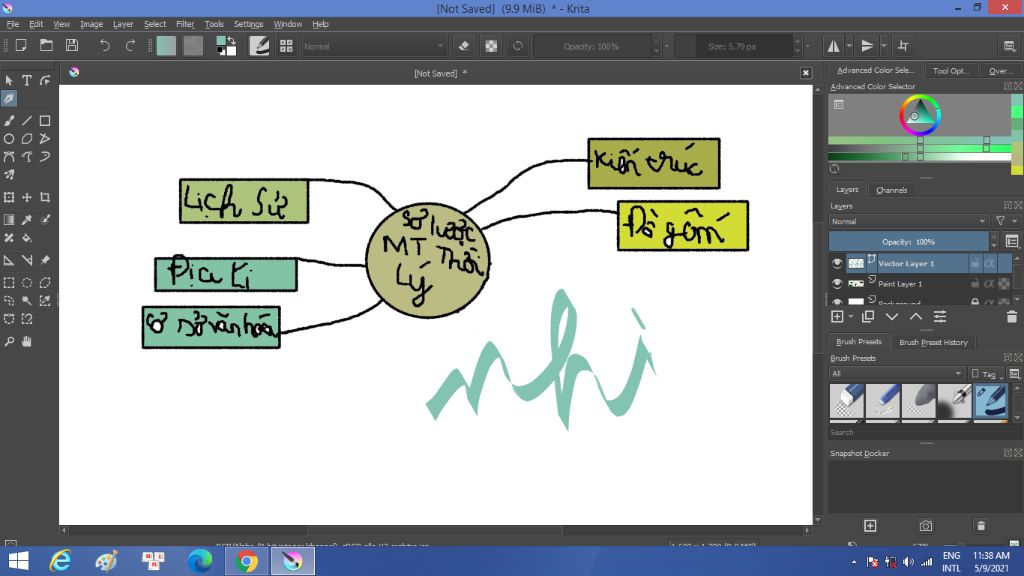Toggle lock on Vector Layer 1
Image resolution: width=1024 pixels, height=576 pixels.
tap(975, 263)
